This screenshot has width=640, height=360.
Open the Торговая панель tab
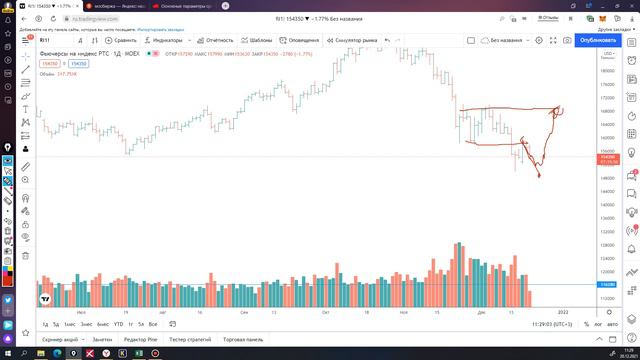(243, 340)
